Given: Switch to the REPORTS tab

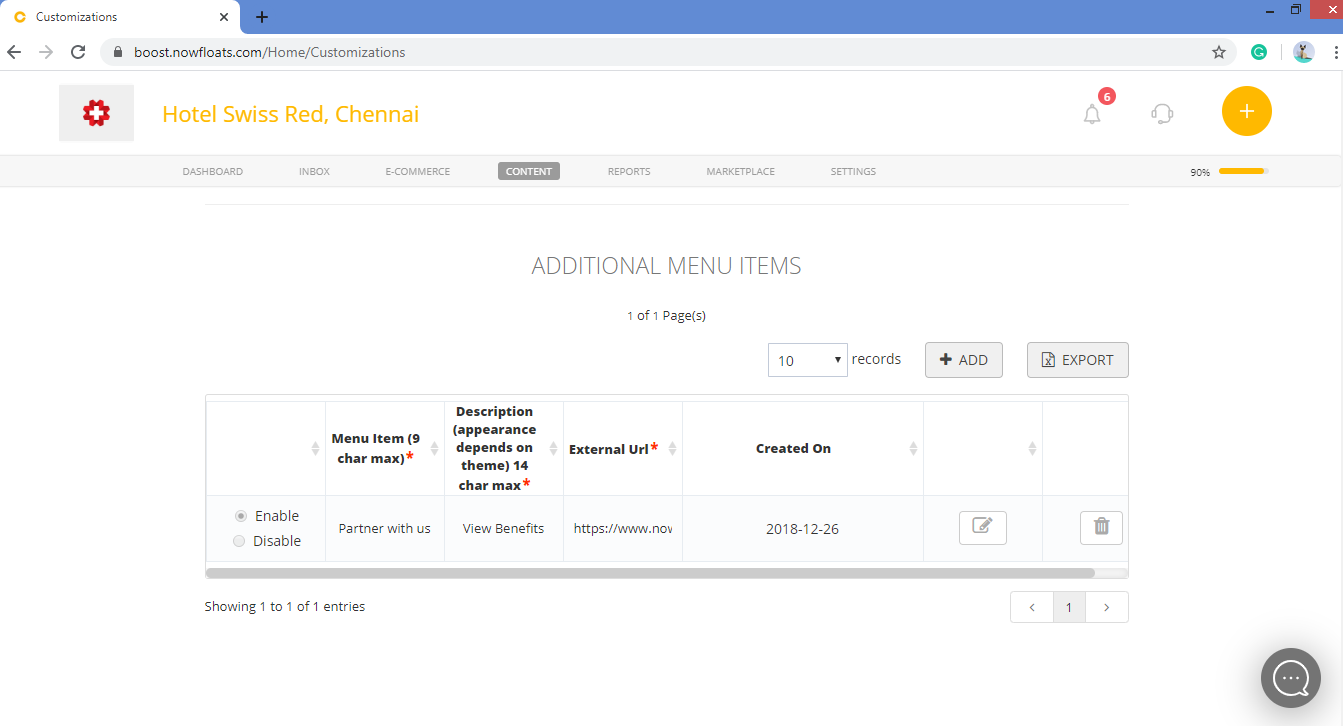Looking at the screenshot, I should (x=628, y=171).
